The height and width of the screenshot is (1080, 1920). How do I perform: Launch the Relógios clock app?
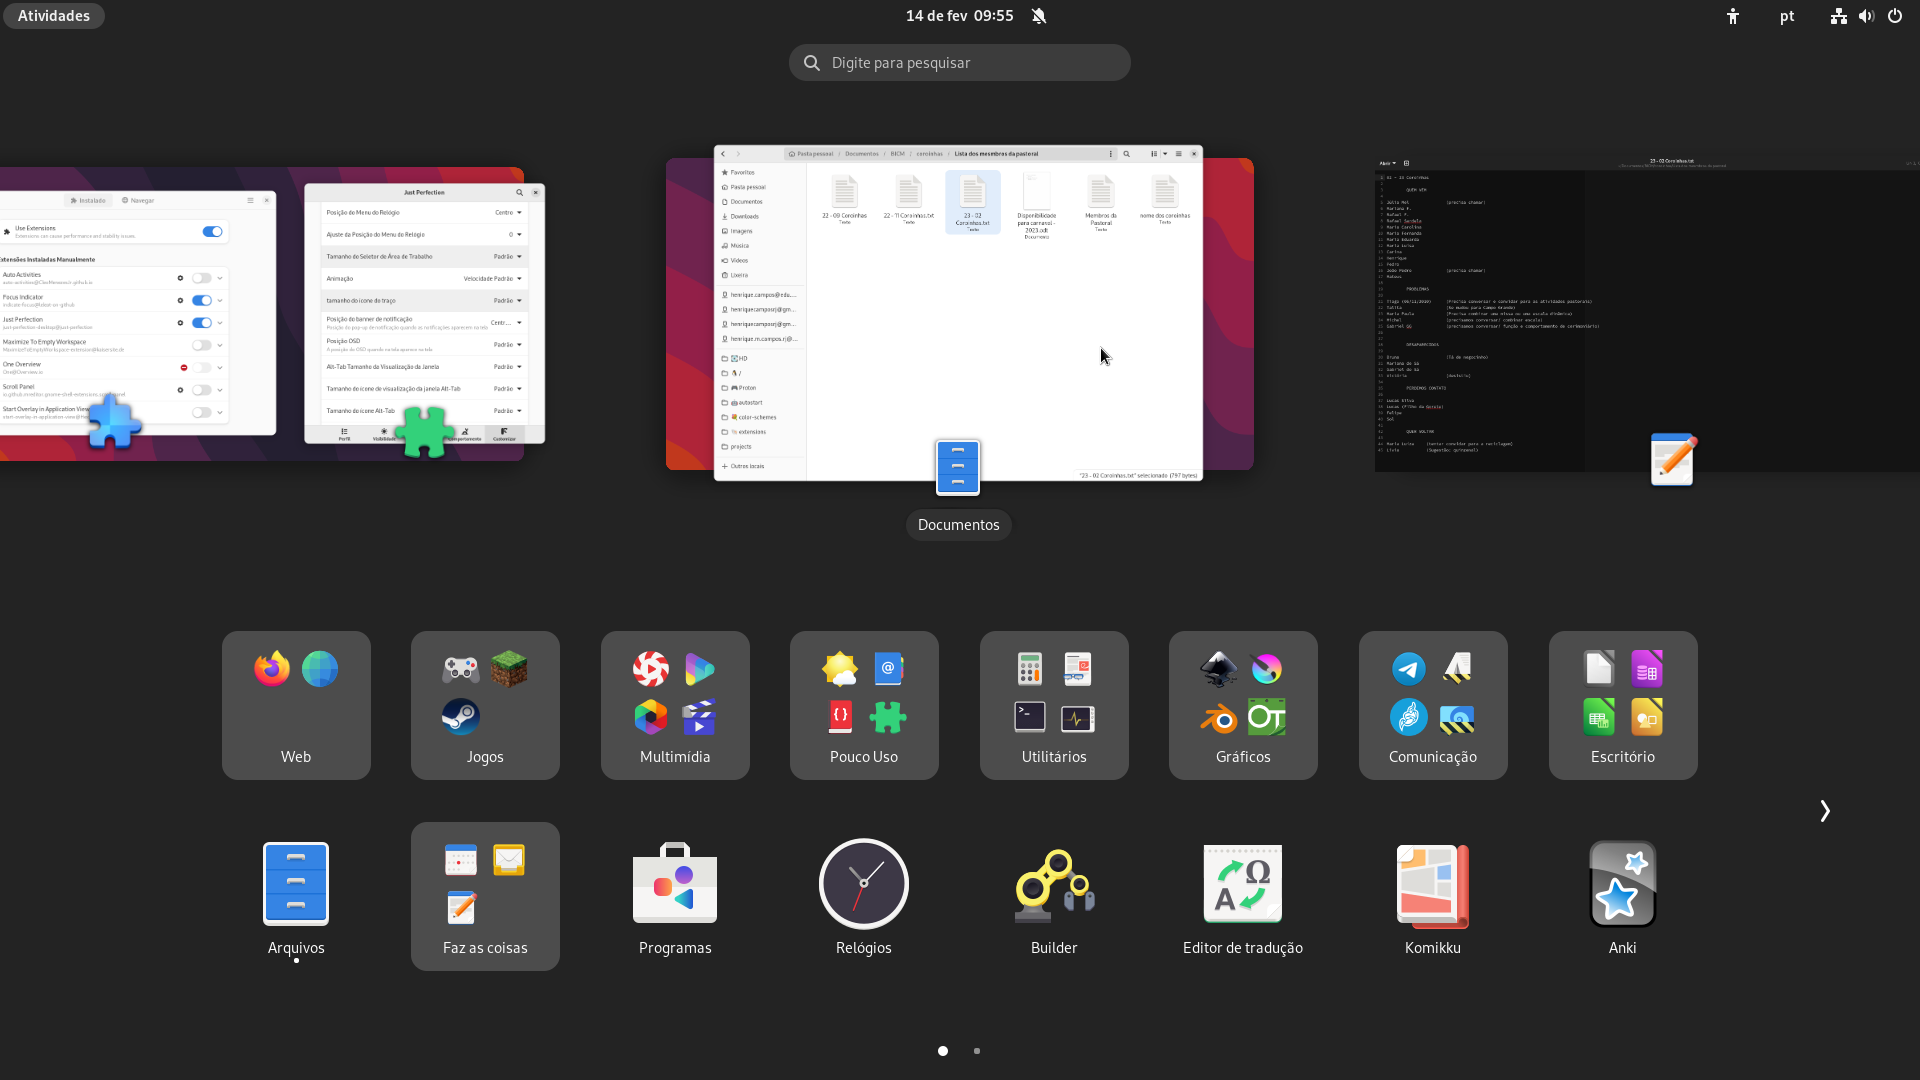pos(863,885)
